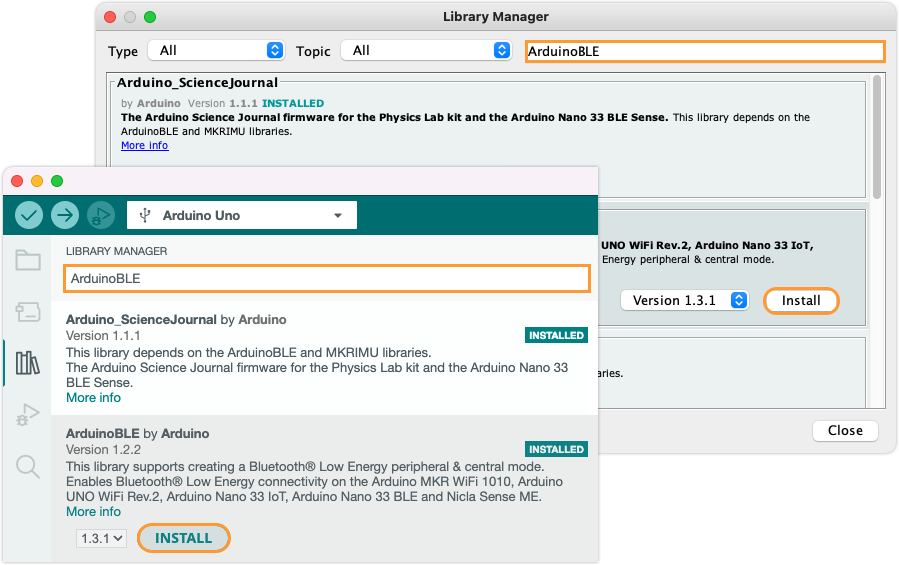This screenshot has height=565, width=899.
Task: Select the Library Manager books icon
Action: click(28, 363)
